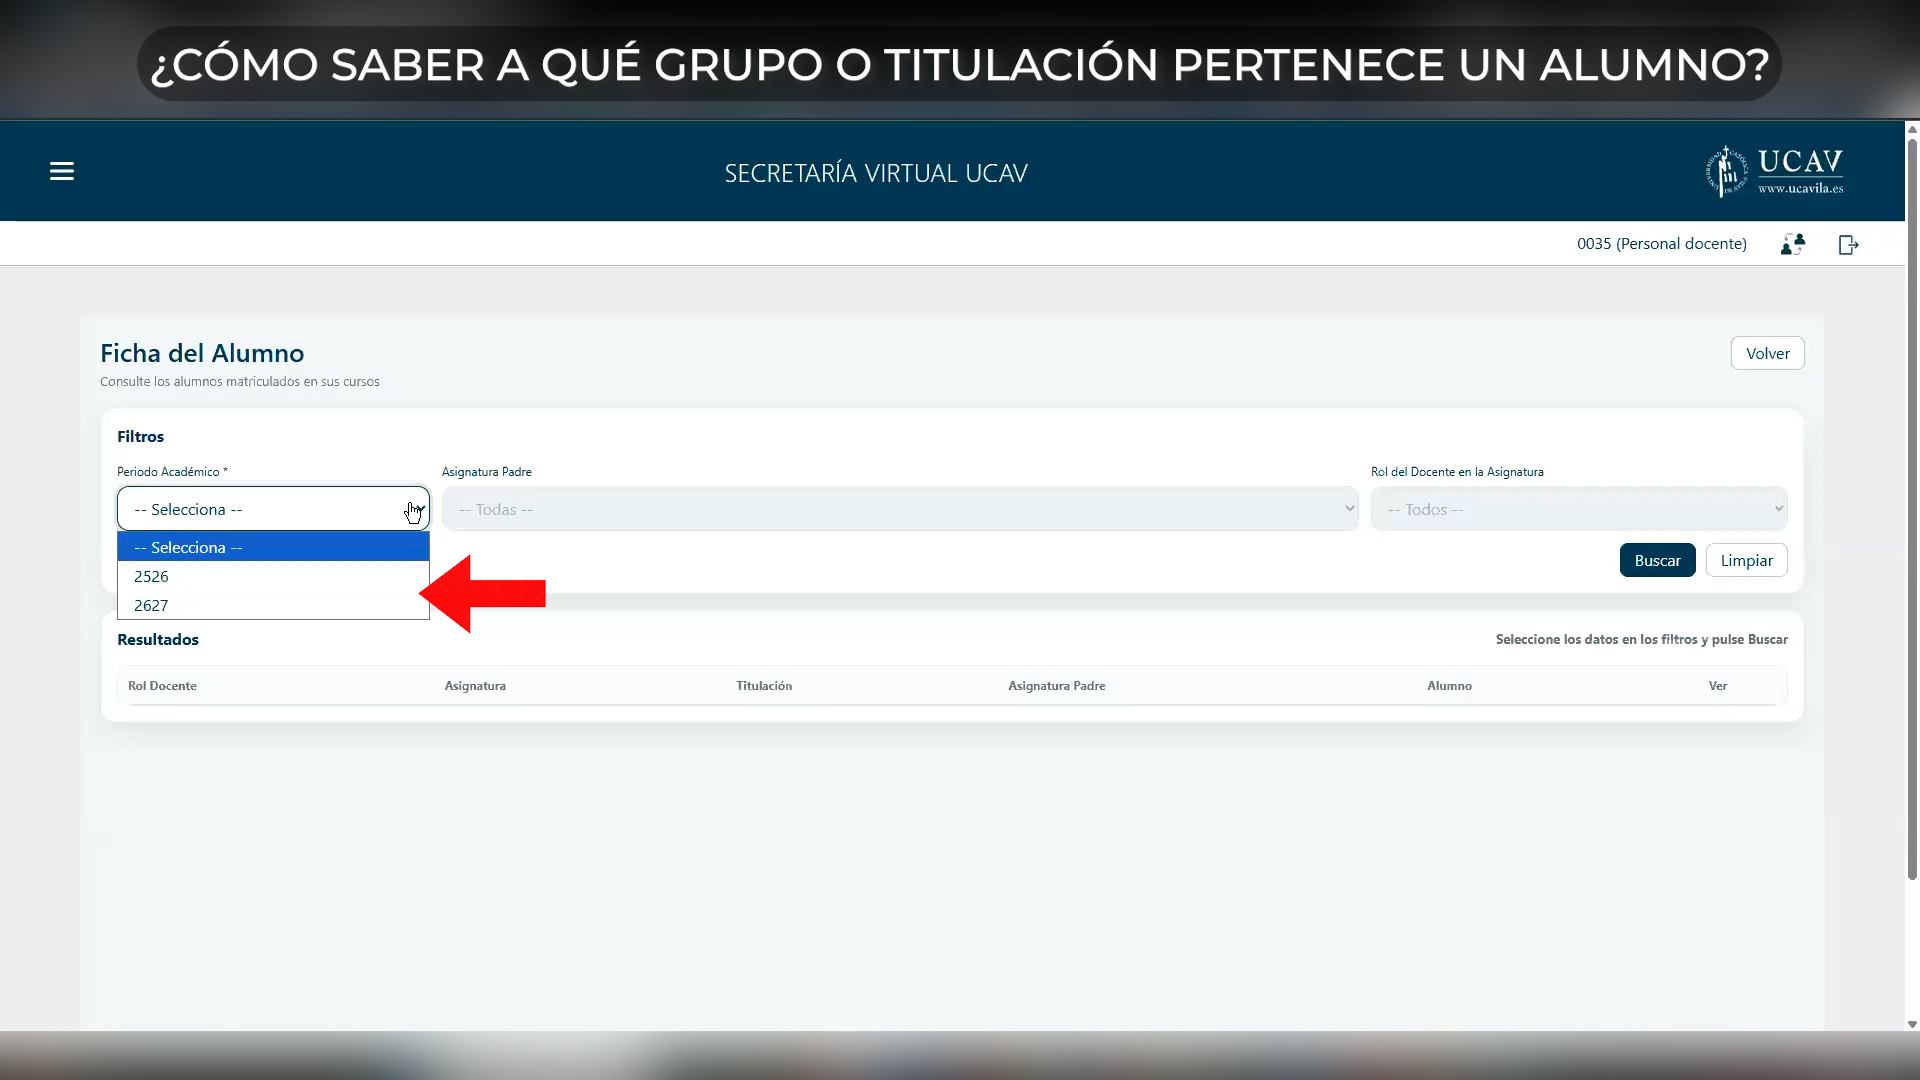This screenshot has height=1080, width=1920.
Task: Open the Asignatura Padre dropdown
Action: pos(900,509)
